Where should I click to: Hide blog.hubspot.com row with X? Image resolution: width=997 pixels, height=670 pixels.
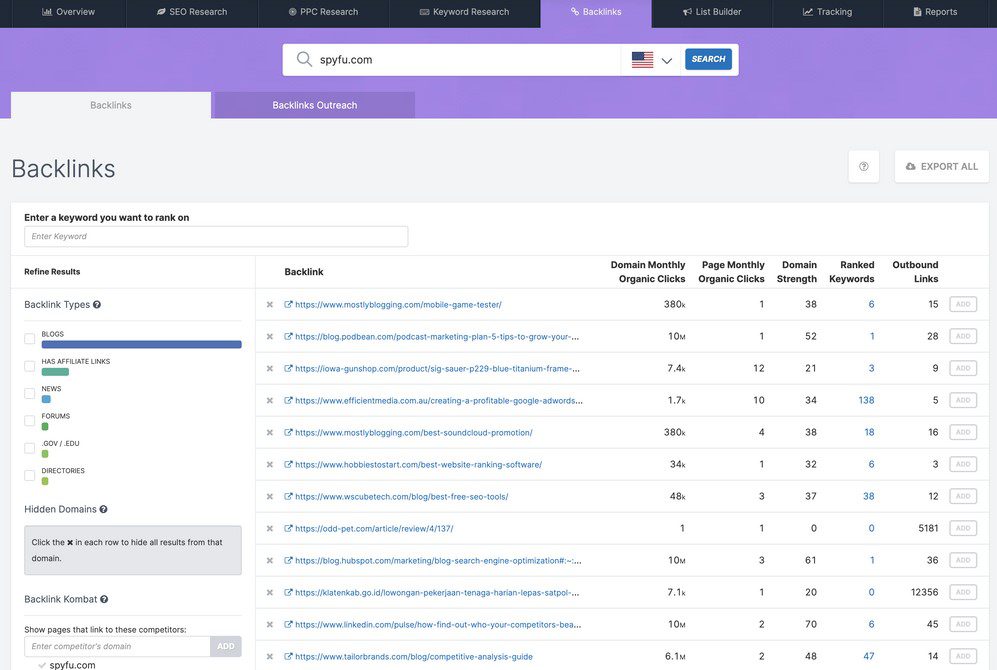[x=270, y=561]
